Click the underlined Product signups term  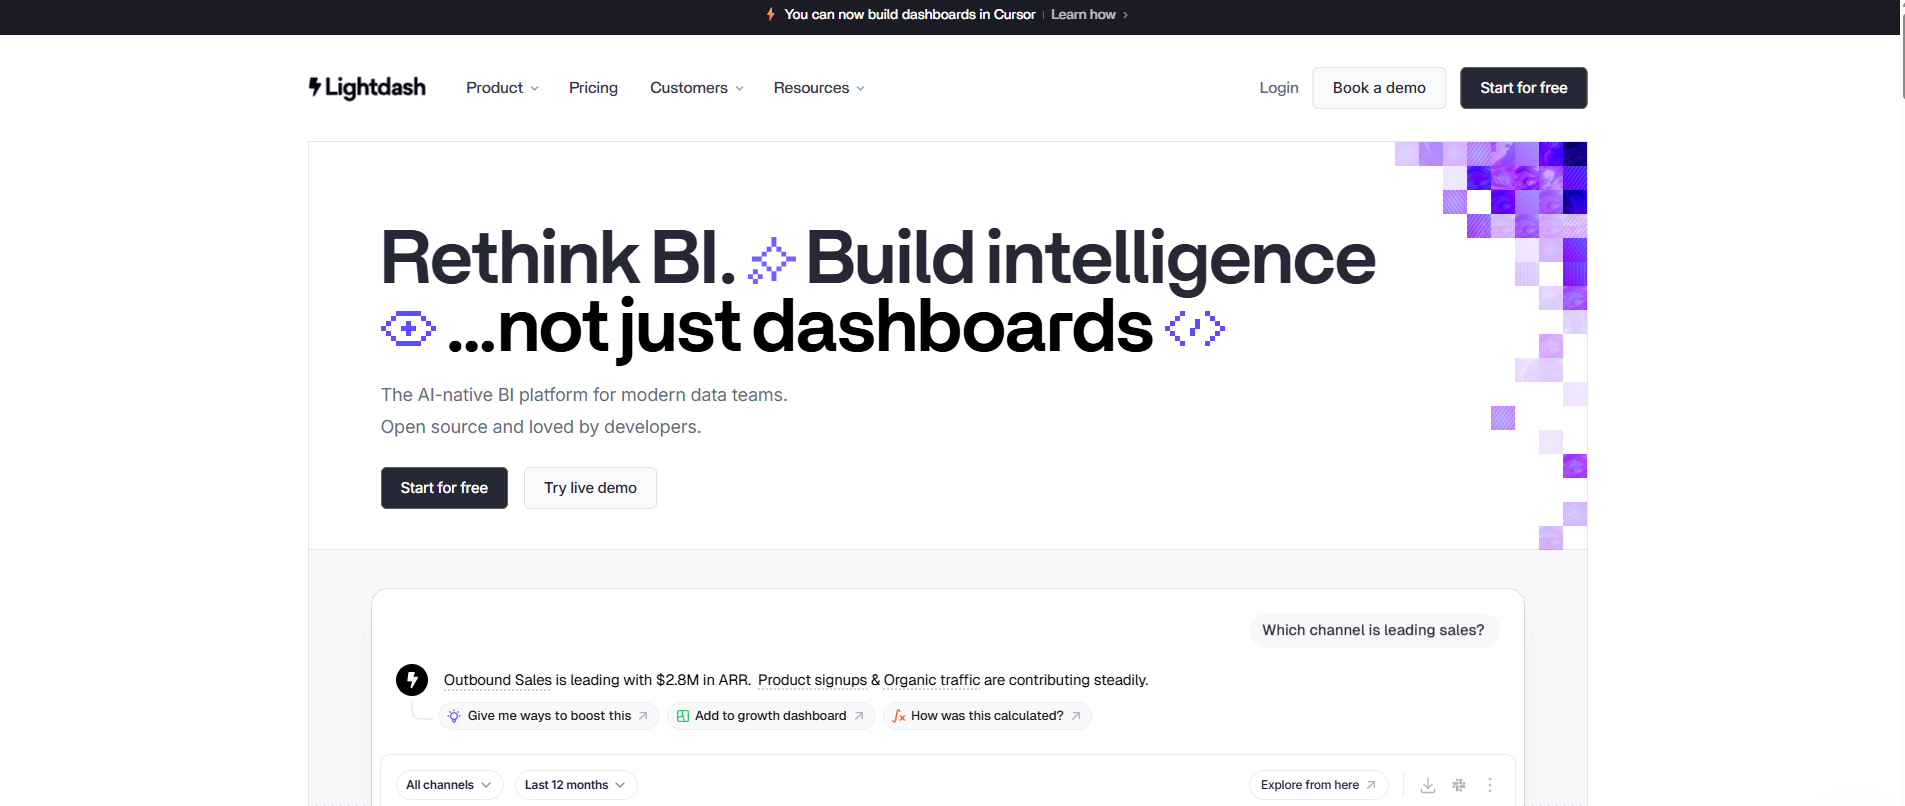812,680
